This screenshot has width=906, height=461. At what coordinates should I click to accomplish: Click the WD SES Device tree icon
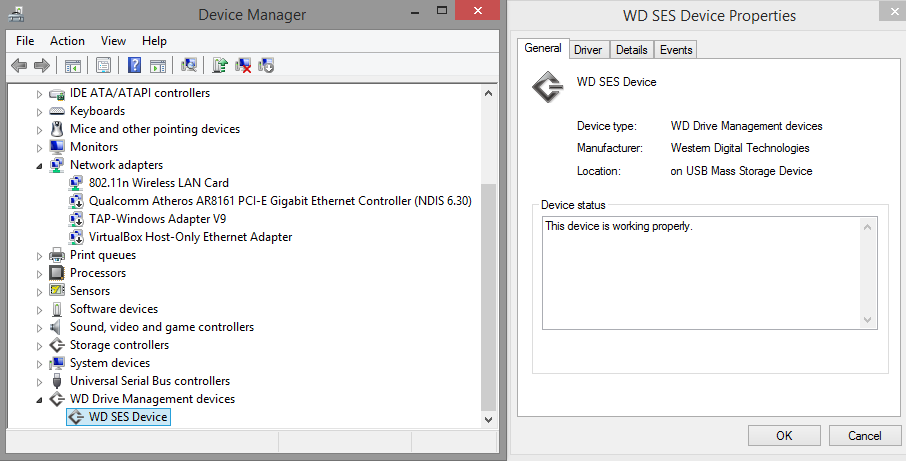76,417
